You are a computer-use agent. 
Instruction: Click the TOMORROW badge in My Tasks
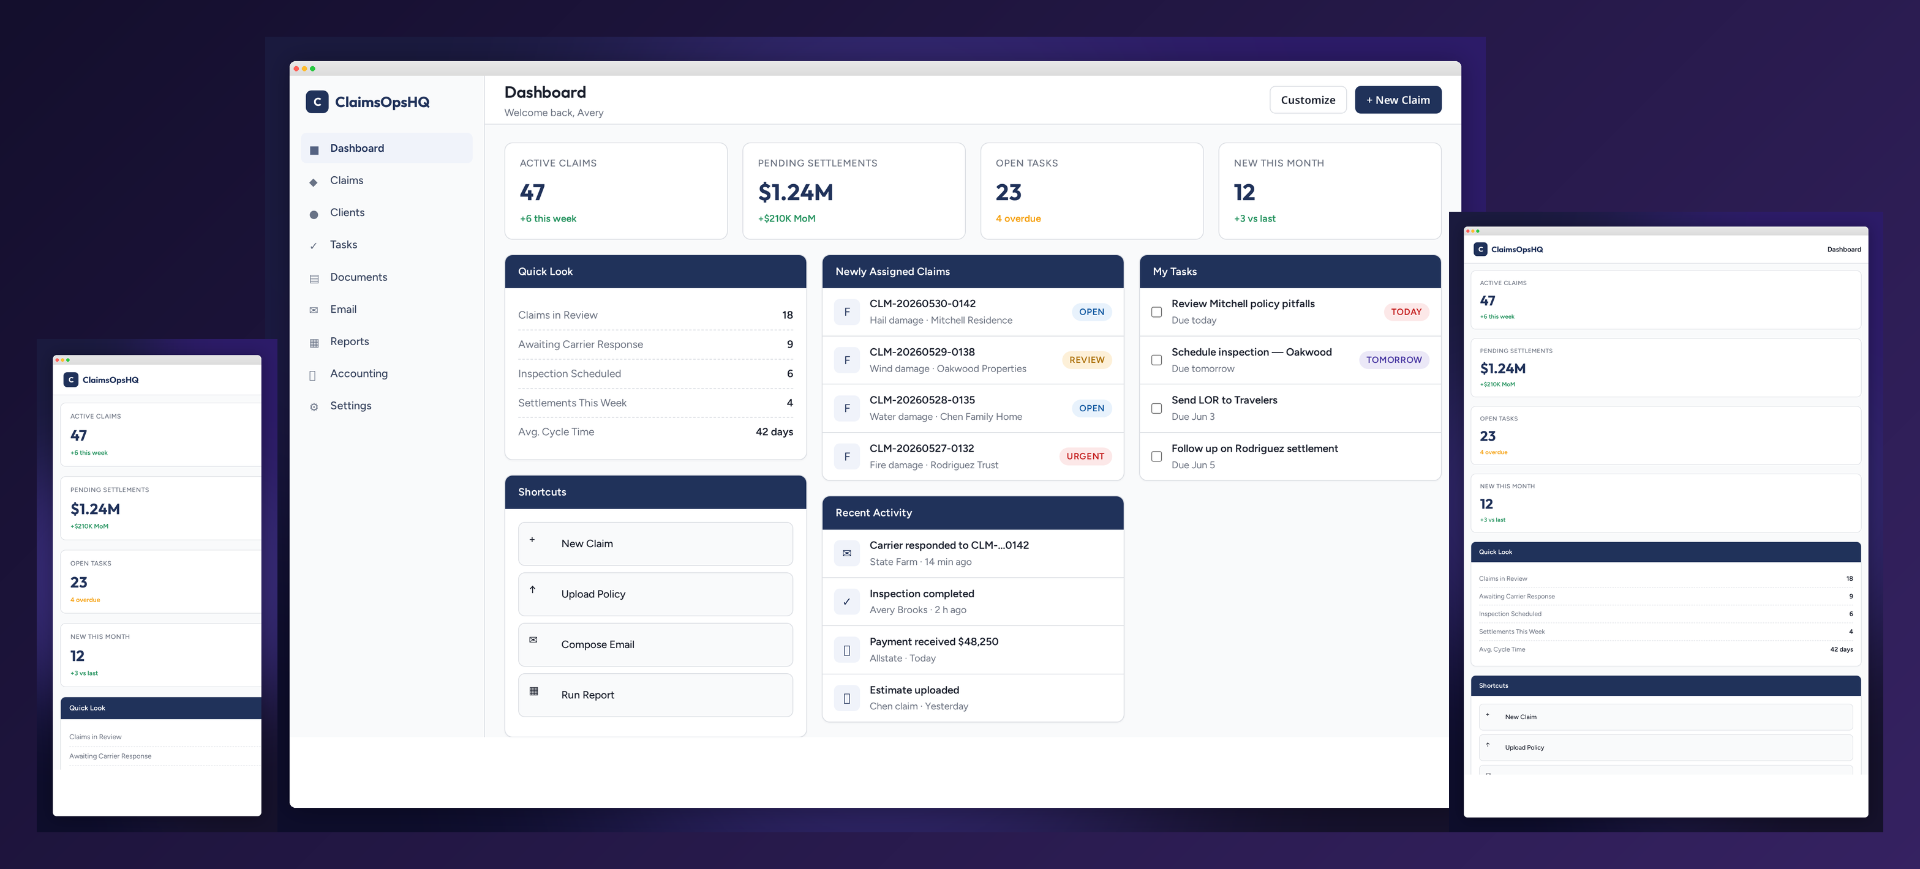(1394, 360)
